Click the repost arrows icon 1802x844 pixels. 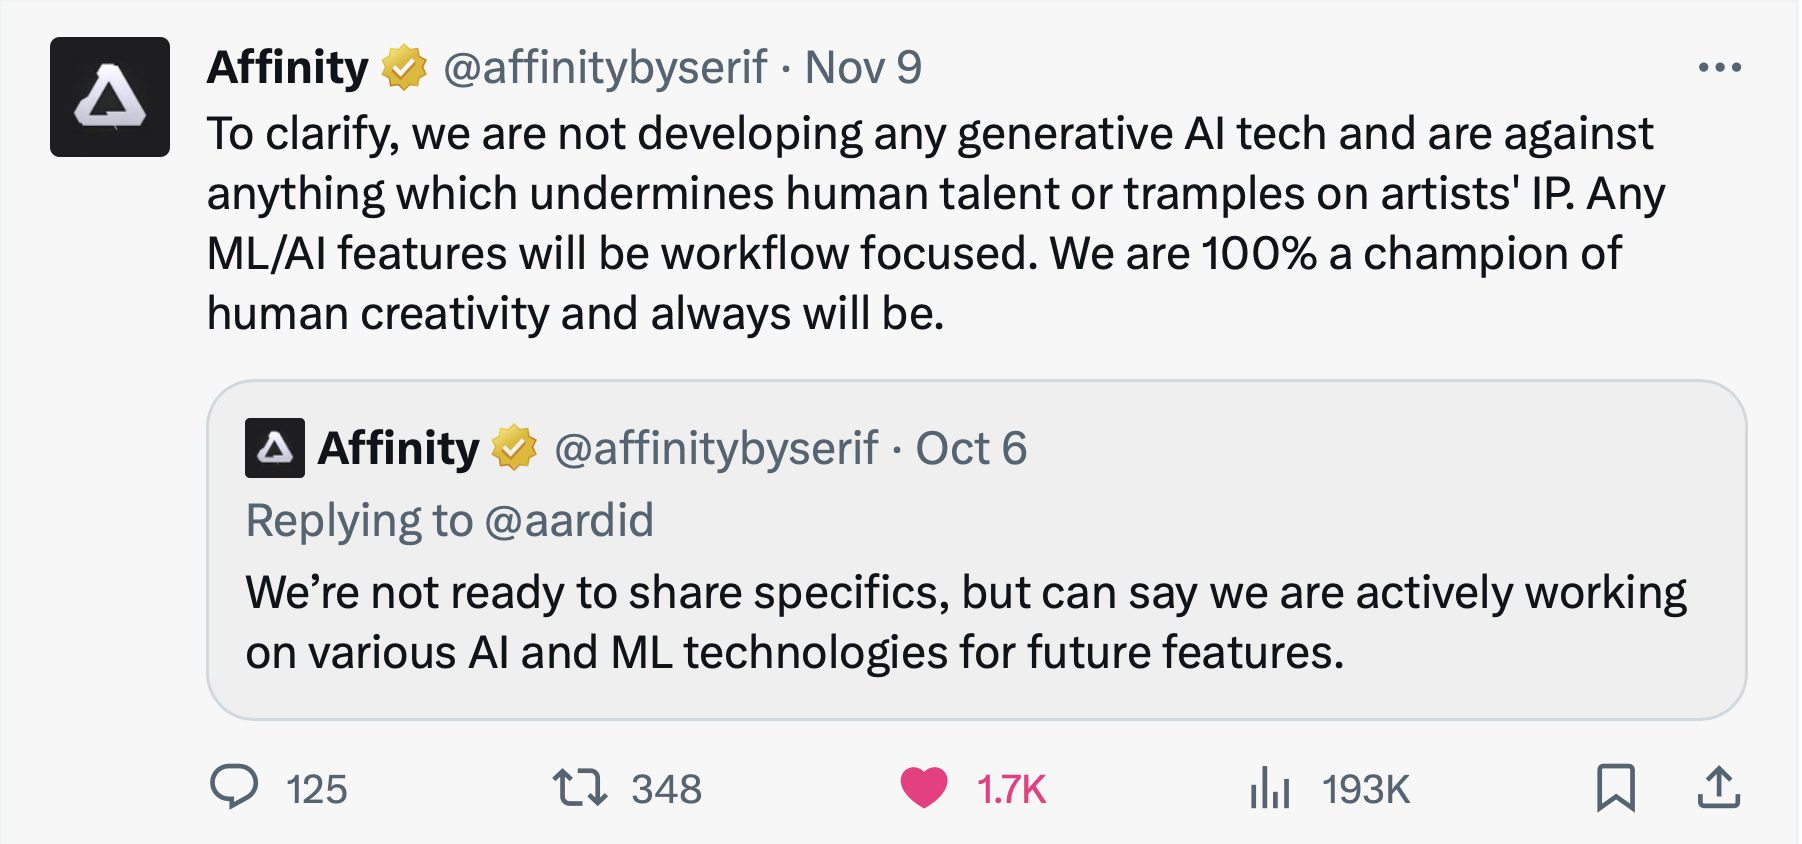coord(580,788)
